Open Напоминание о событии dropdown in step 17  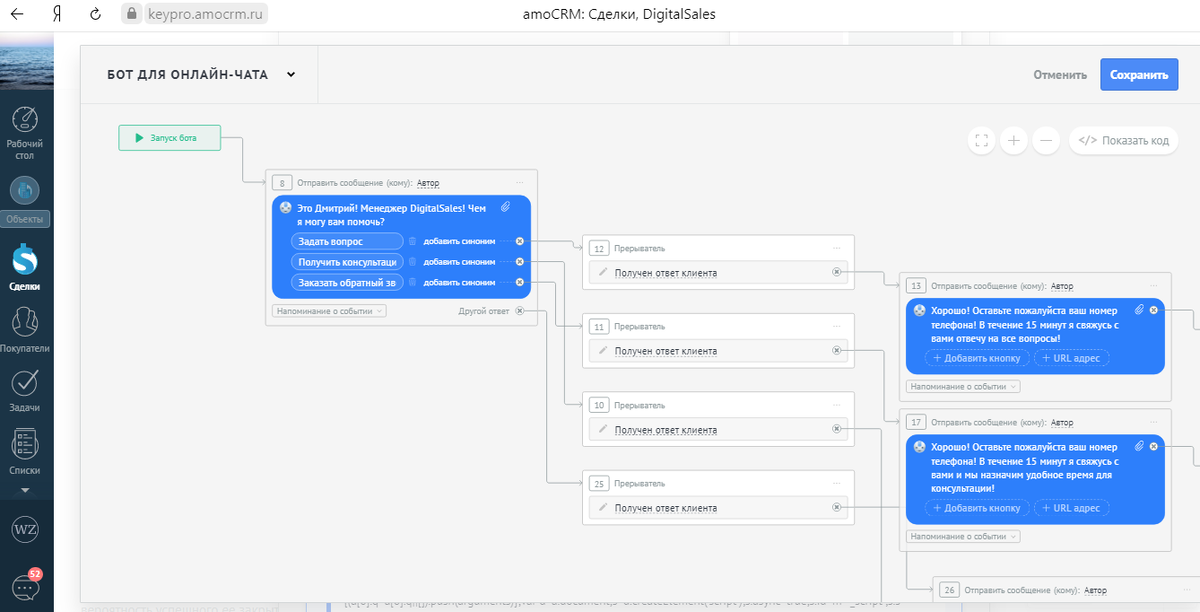(x=963, y=536)
